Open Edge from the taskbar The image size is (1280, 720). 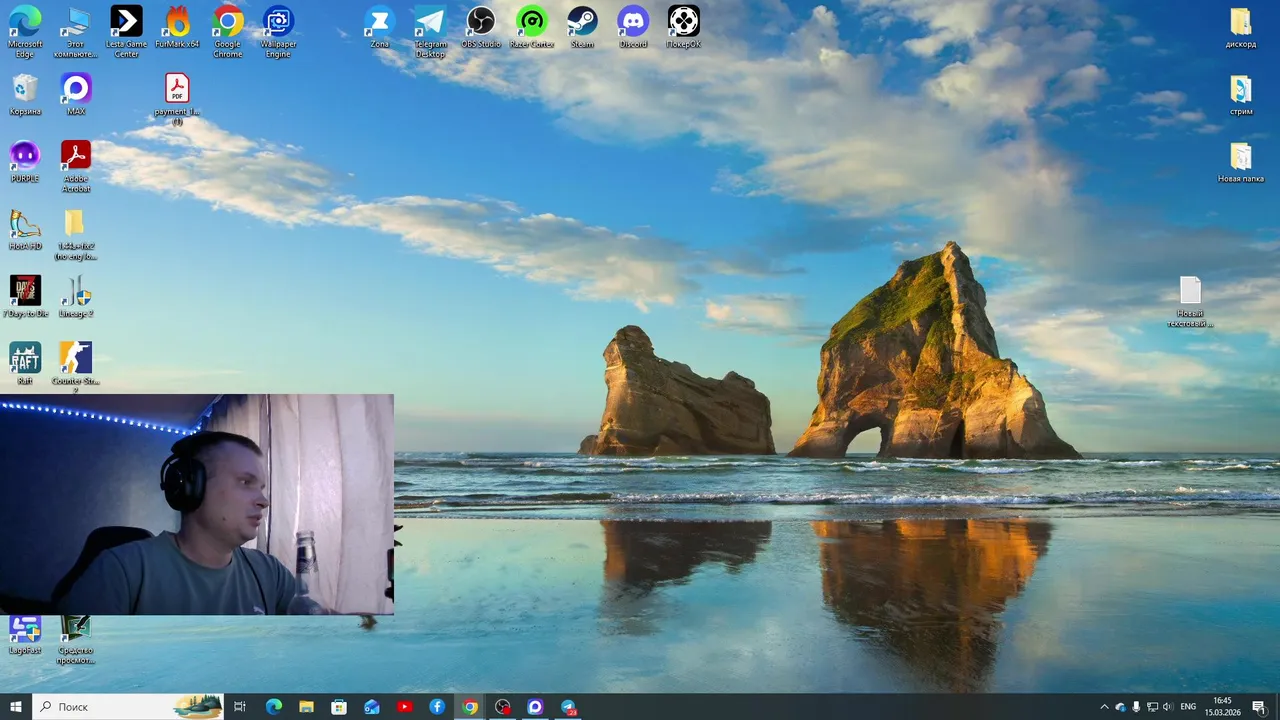(x=273, y=707)
